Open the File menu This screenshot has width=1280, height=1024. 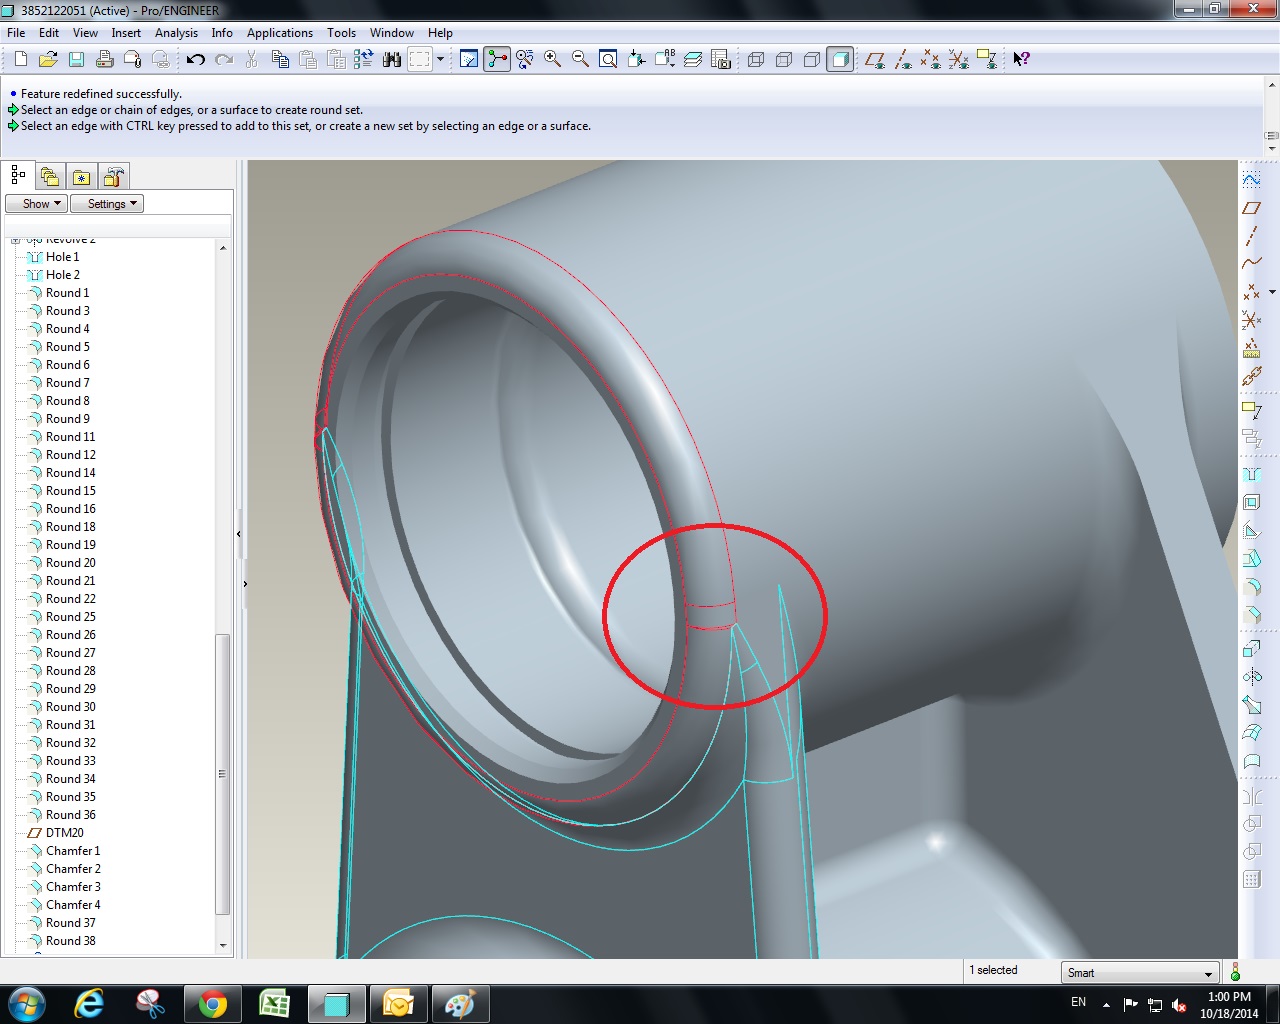point(16,33)
